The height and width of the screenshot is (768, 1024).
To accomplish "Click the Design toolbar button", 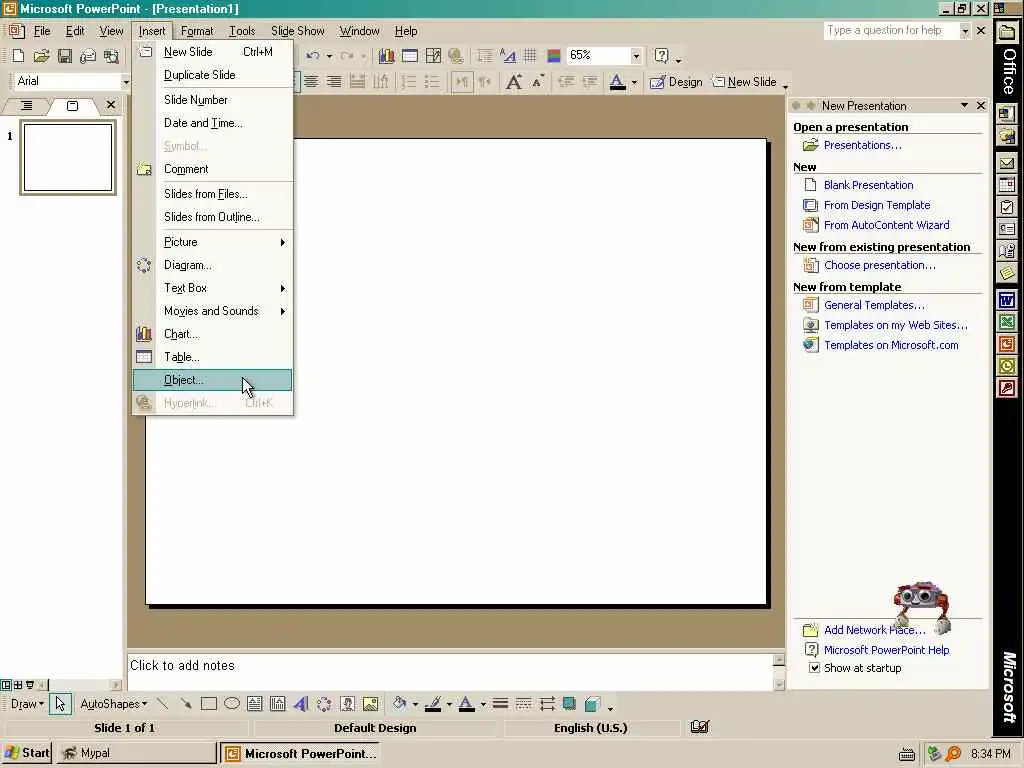I will [677, 82].
